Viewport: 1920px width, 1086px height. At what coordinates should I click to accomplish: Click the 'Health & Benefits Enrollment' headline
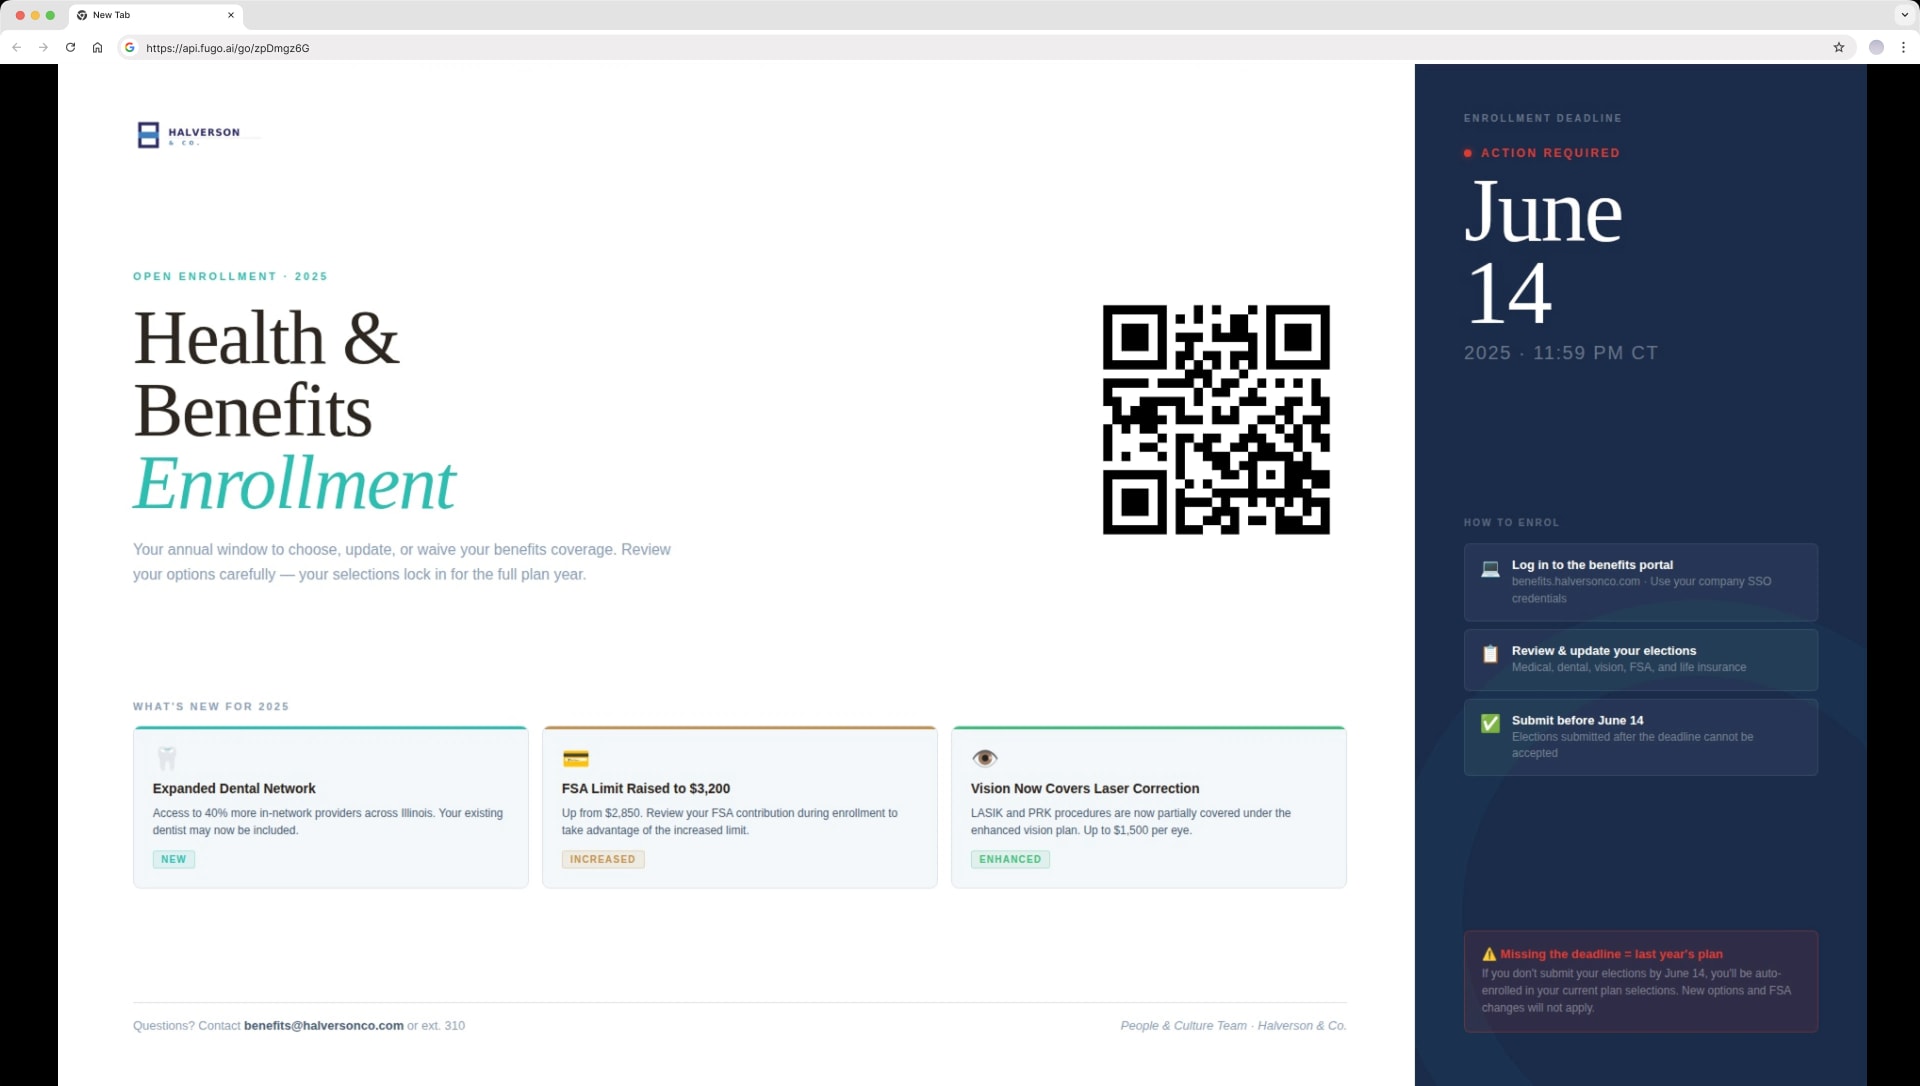pos(295,410)
